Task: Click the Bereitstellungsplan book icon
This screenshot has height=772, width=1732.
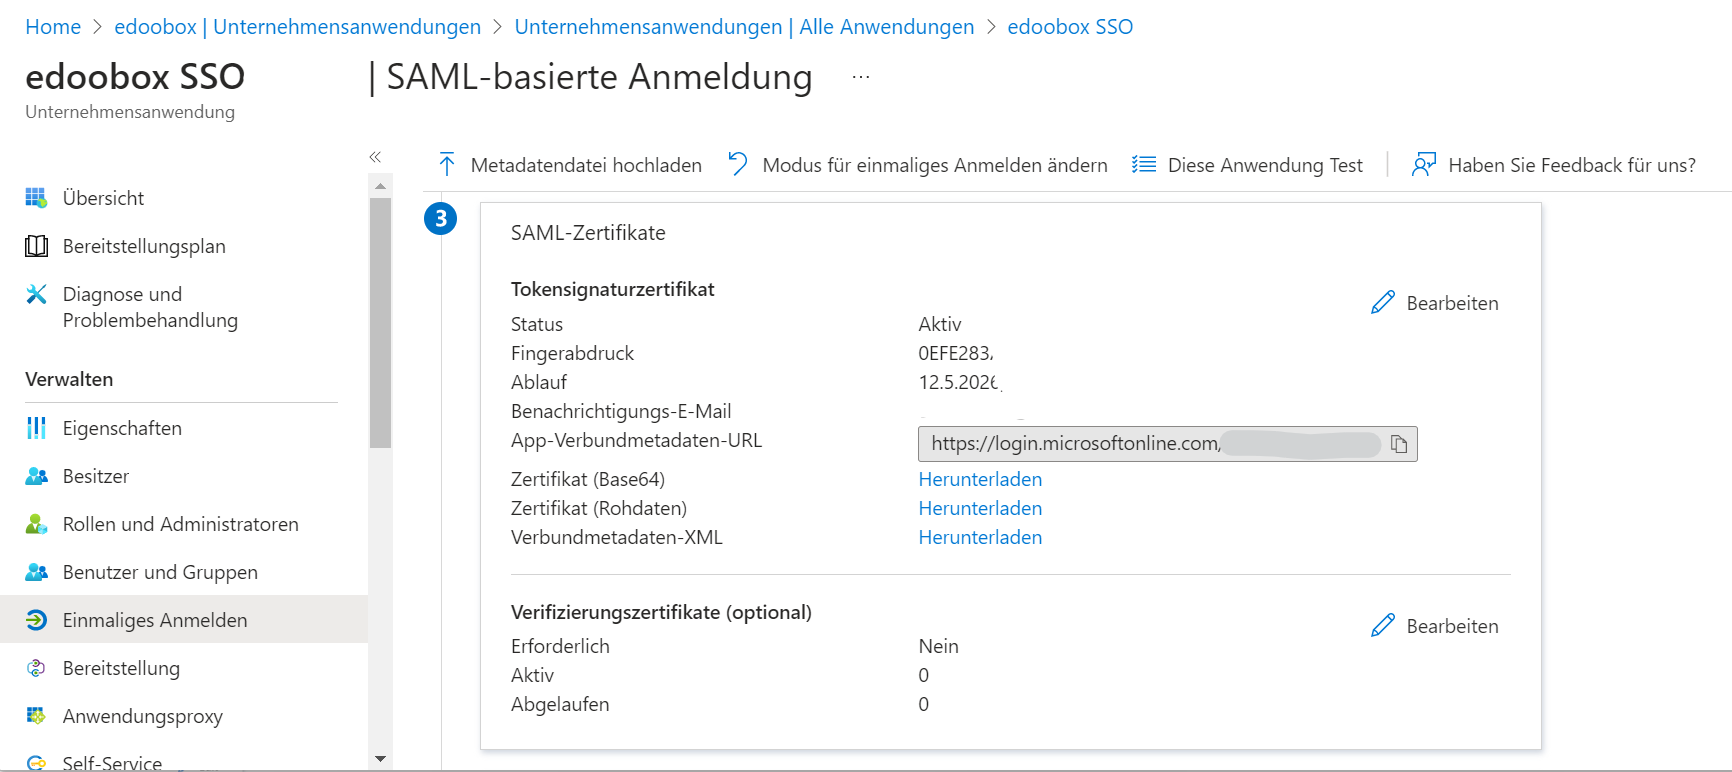Action: pos(36,246)
